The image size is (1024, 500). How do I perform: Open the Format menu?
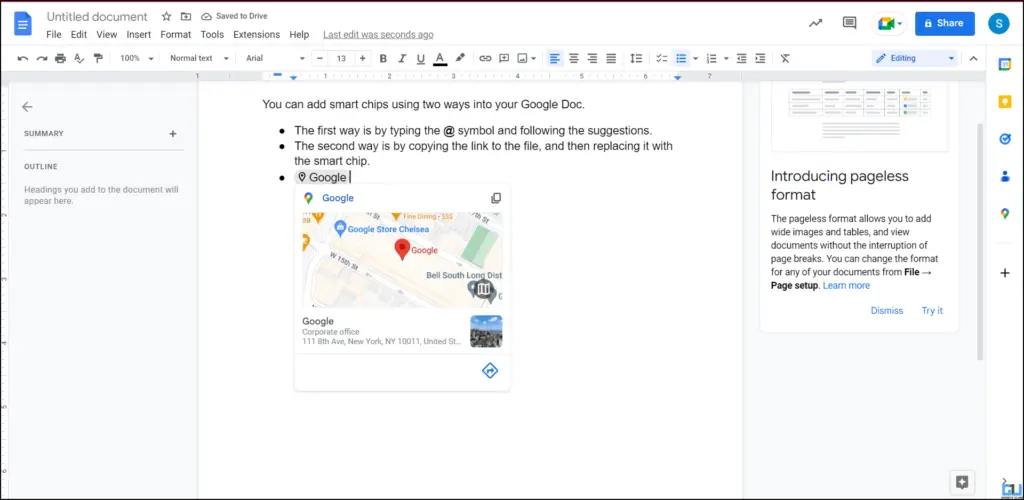click(176, 35)
